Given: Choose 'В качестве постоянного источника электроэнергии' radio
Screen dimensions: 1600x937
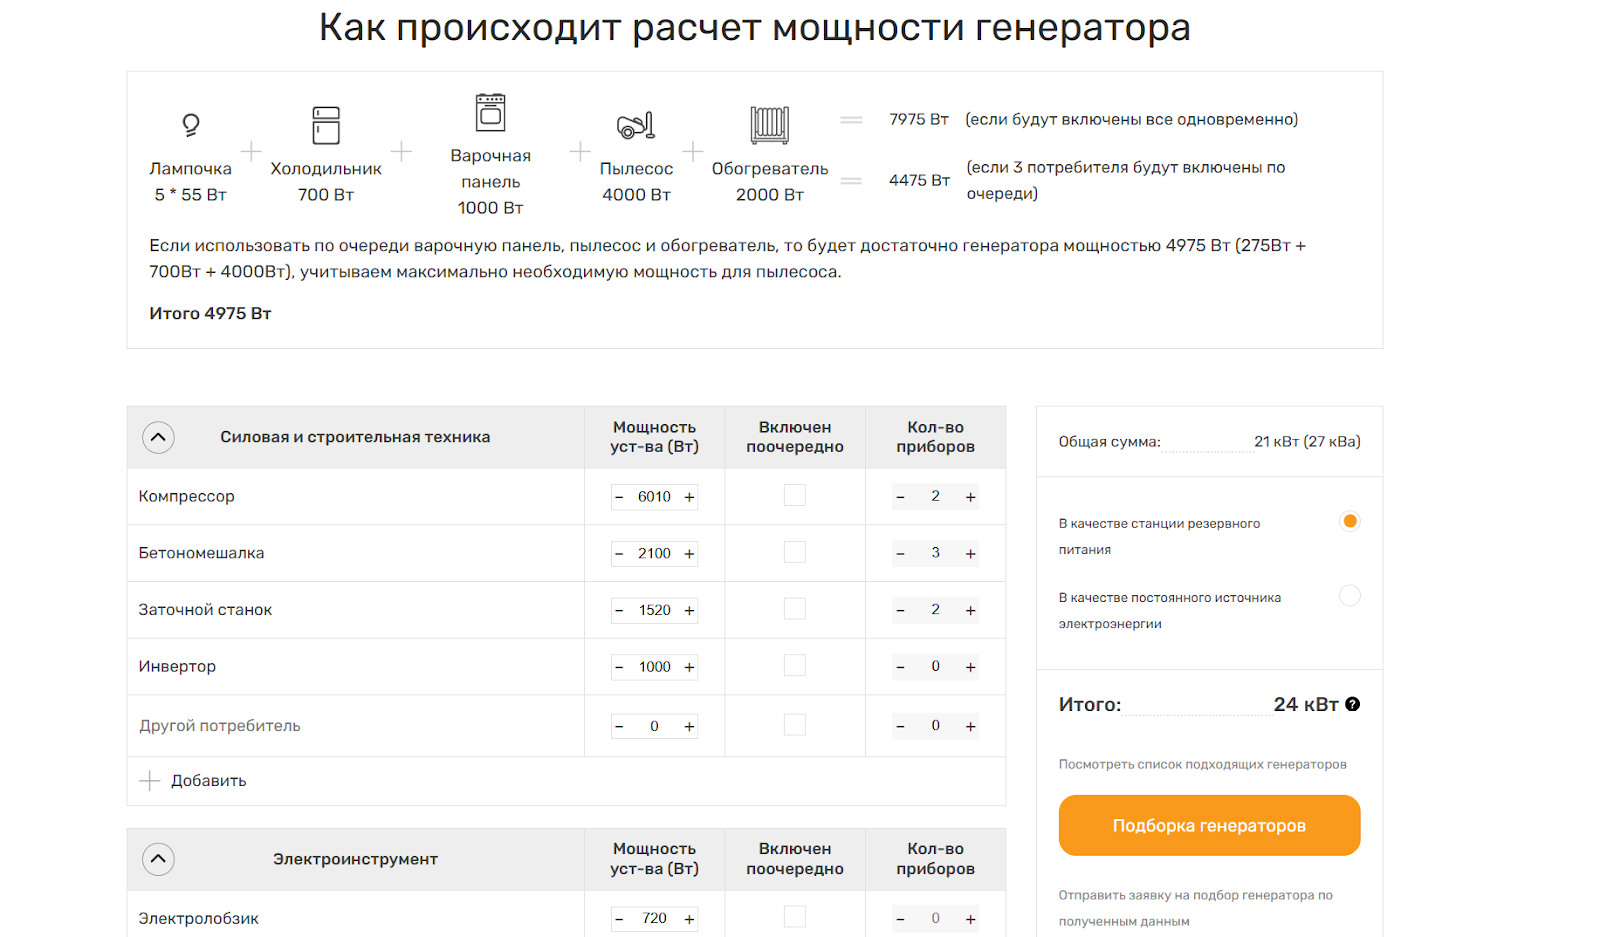Looking at the screenshot, I should (1349, 596).
